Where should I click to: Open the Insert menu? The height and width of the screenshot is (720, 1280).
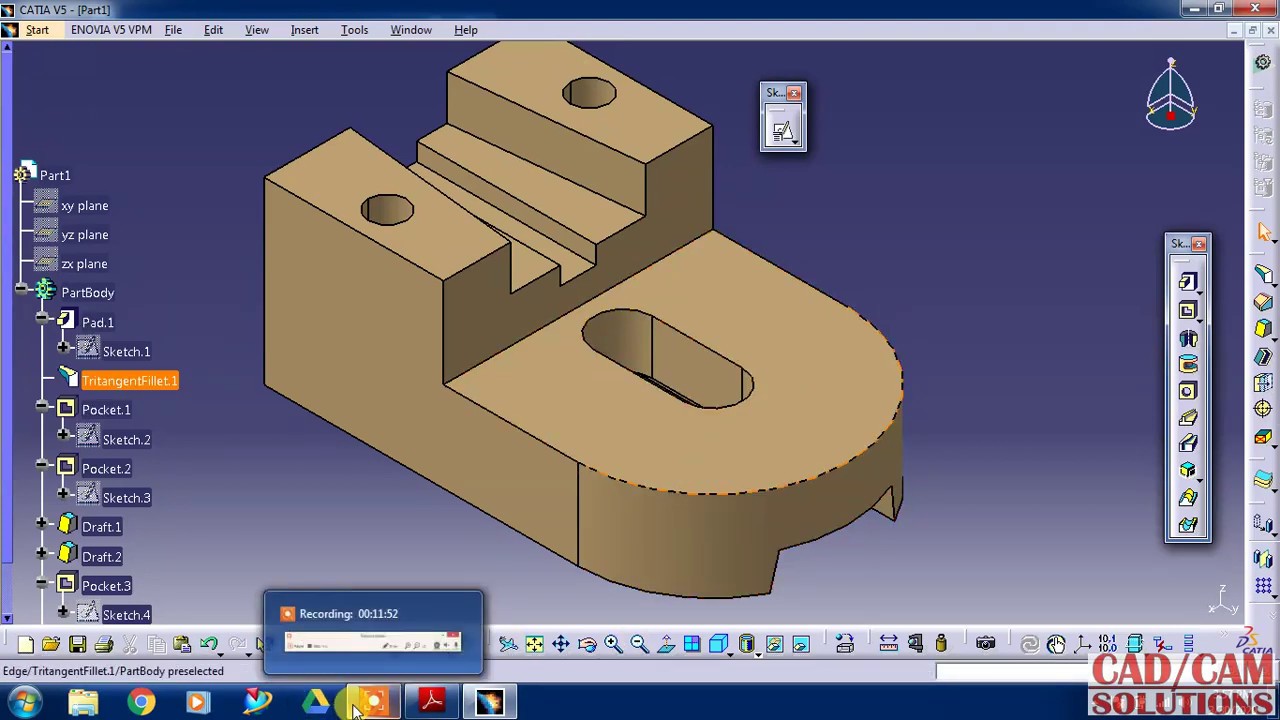click(x=304, y=30)
